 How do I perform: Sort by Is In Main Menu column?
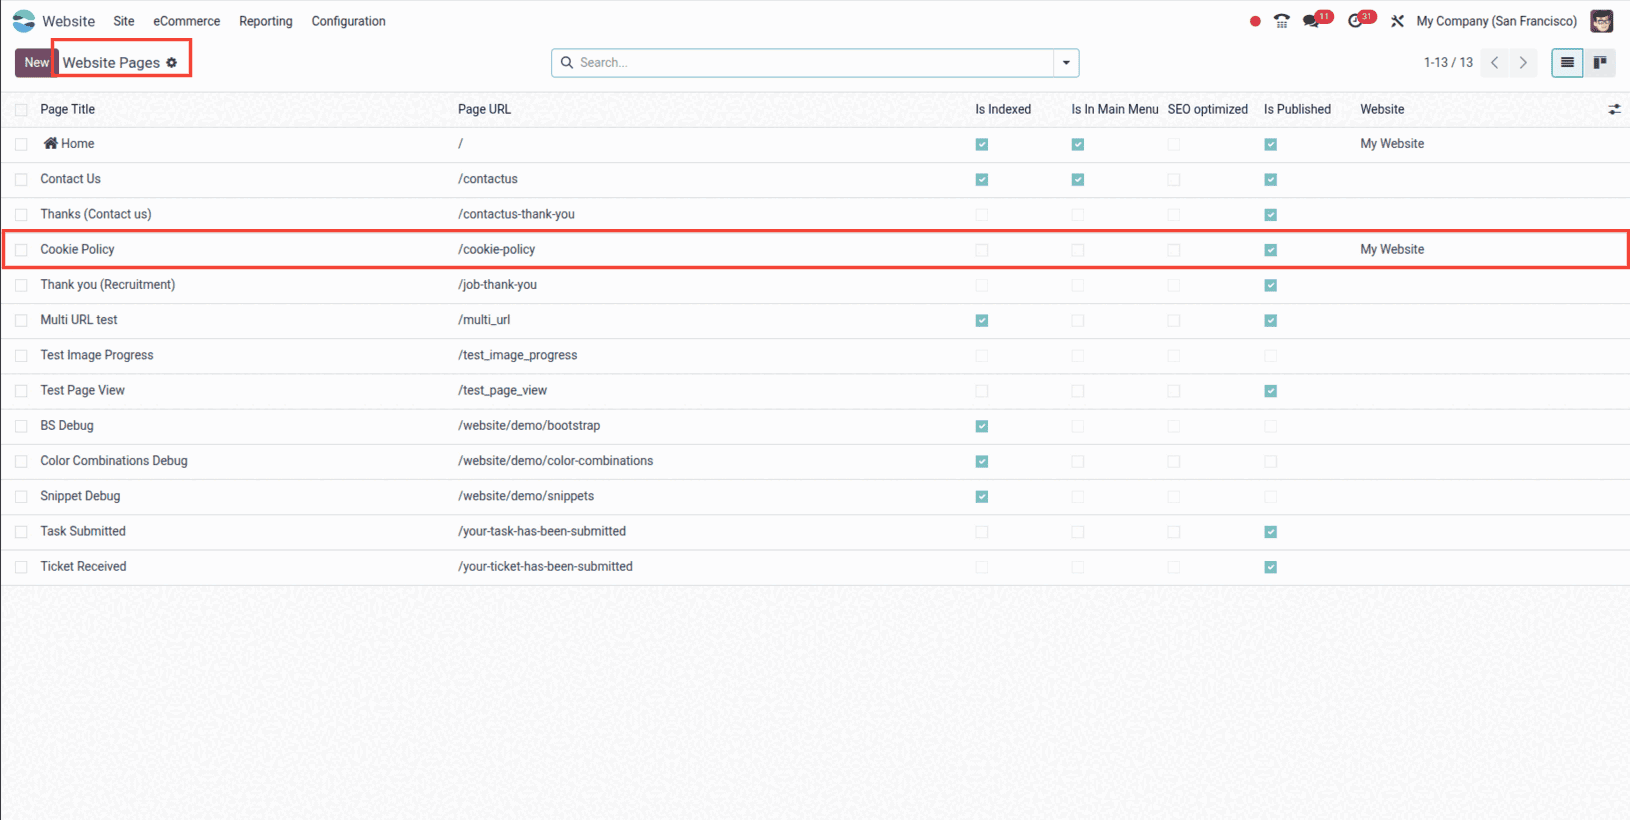click(x=1115, y=109)
